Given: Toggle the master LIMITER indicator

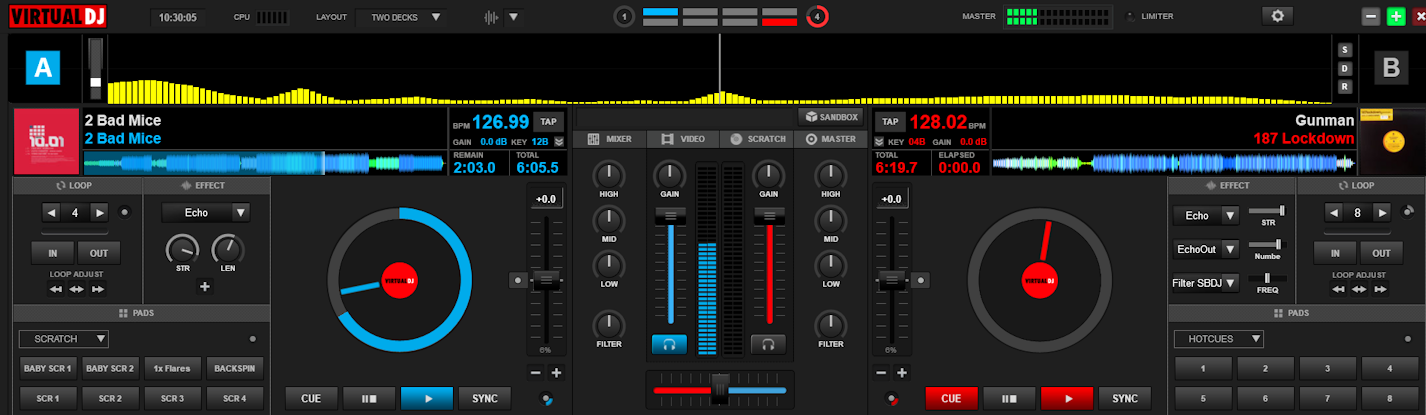Looking at the screenshot, I should 1132,16.
